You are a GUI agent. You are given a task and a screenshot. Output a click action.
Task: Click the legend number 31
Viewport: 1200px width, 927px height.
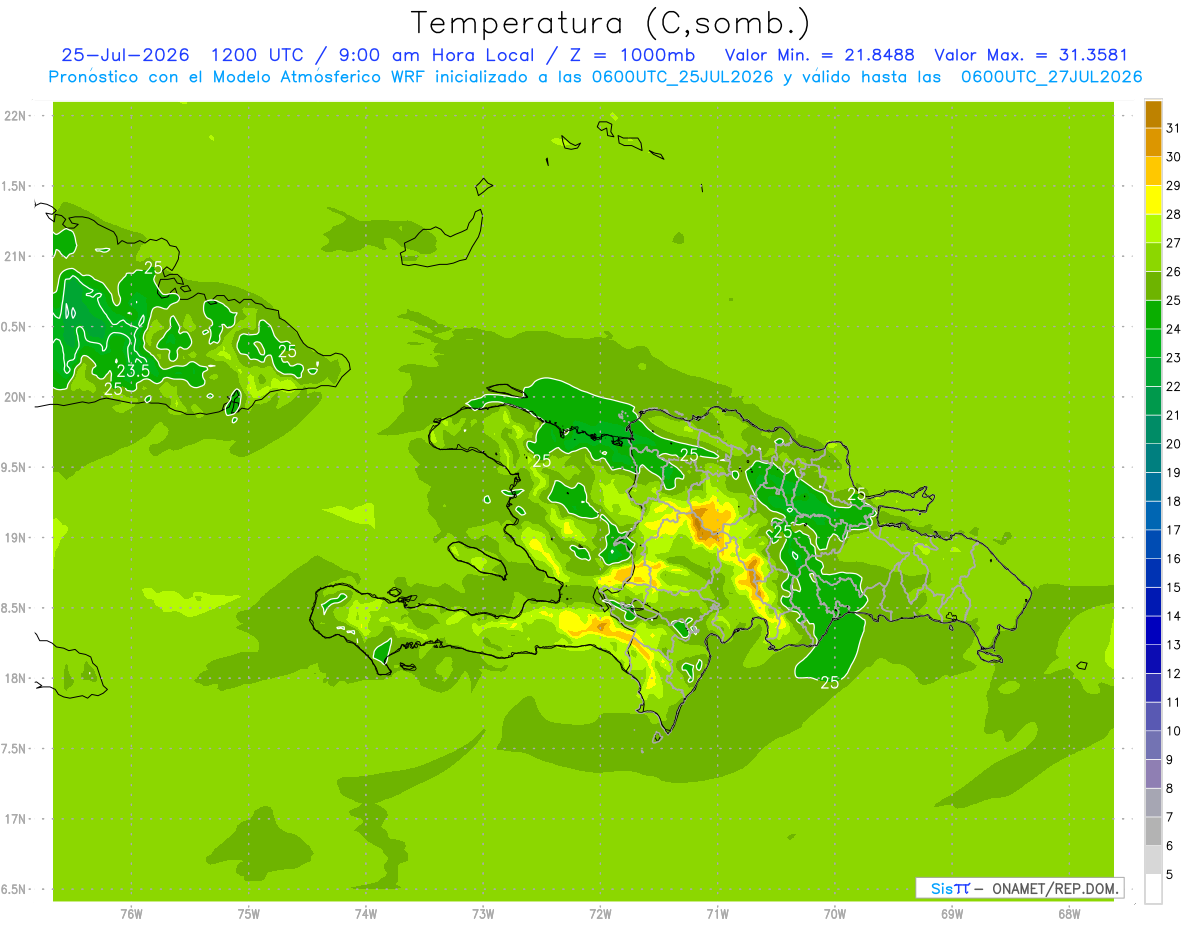coord(1173,127)
